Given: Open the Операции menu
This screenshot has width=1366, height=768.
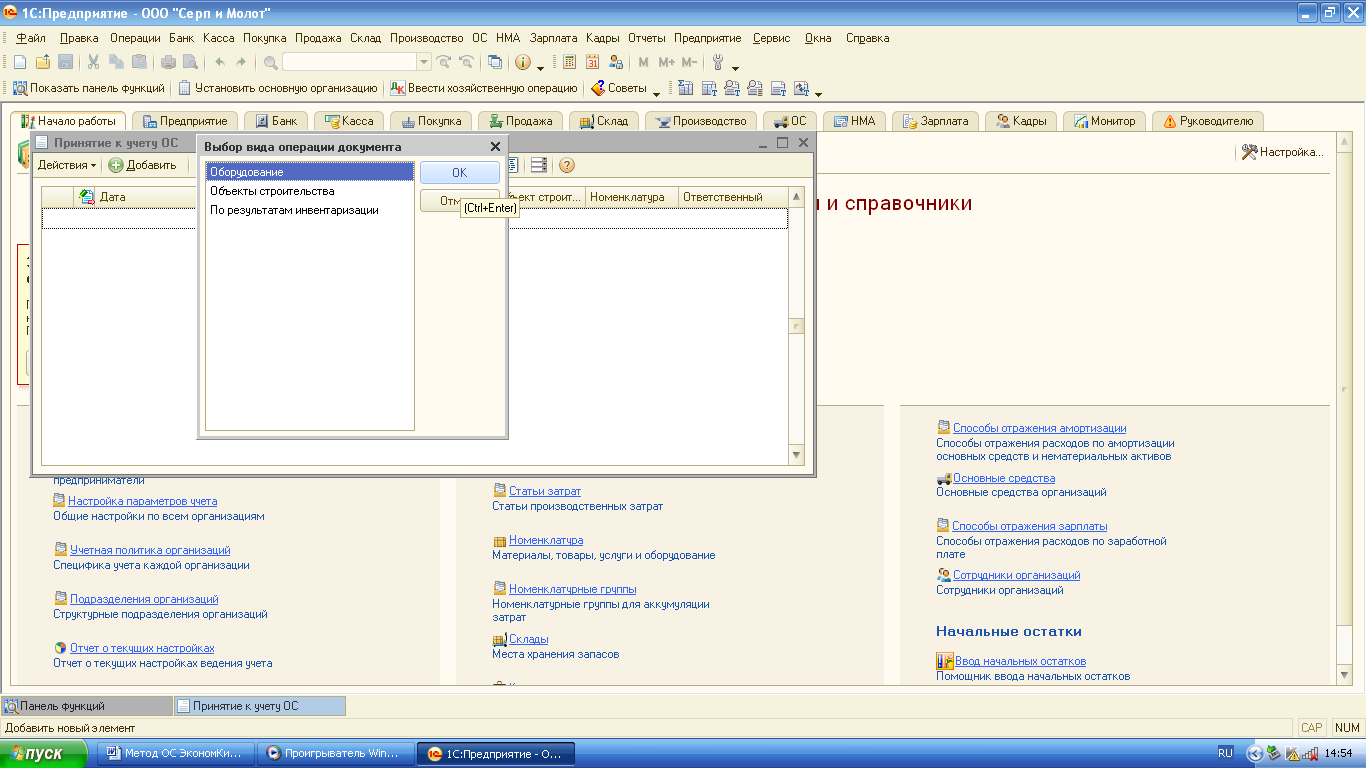Looking at the screenshot, I should click(135, 38).
